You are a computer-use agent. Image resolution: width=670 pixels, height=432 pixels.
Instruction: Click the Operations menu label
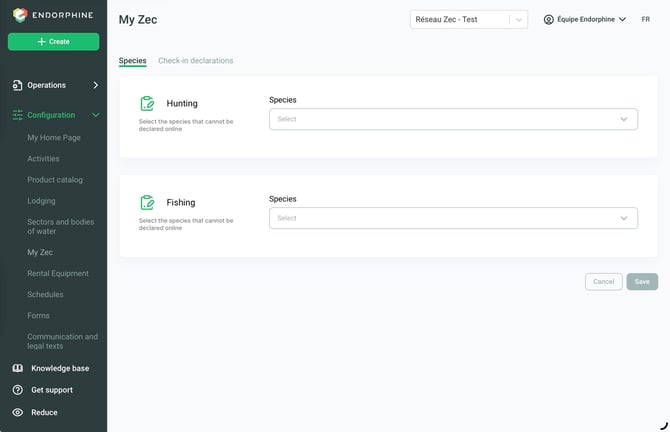click(47, 85)
